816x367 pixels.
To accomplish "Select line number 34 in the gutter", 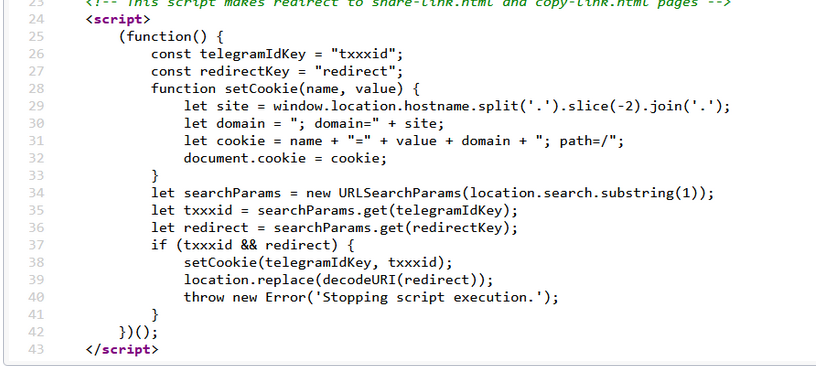I will coord(35,193).
